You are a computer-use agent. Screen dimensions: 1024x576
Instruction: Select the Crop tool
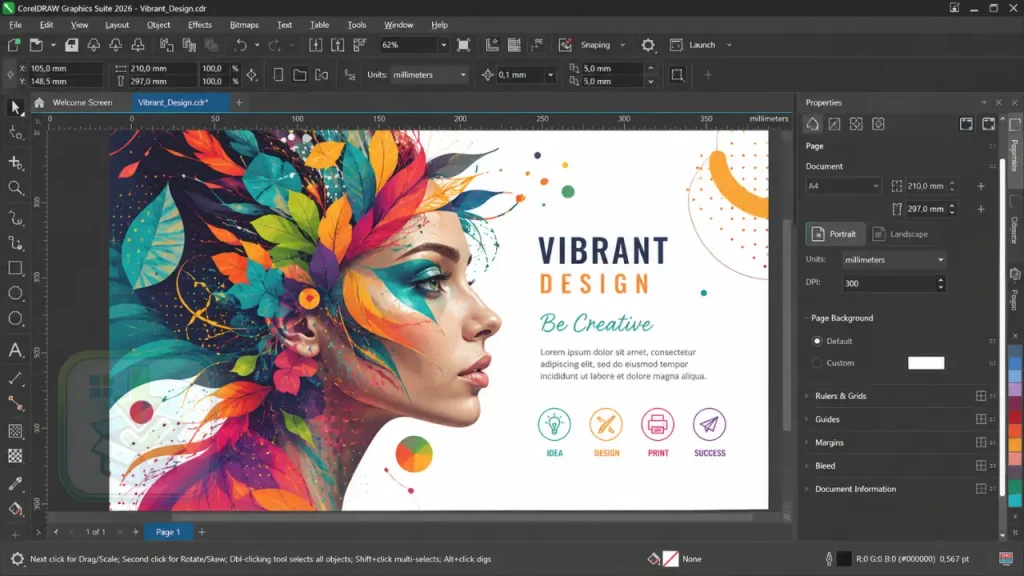pos(16,162)
